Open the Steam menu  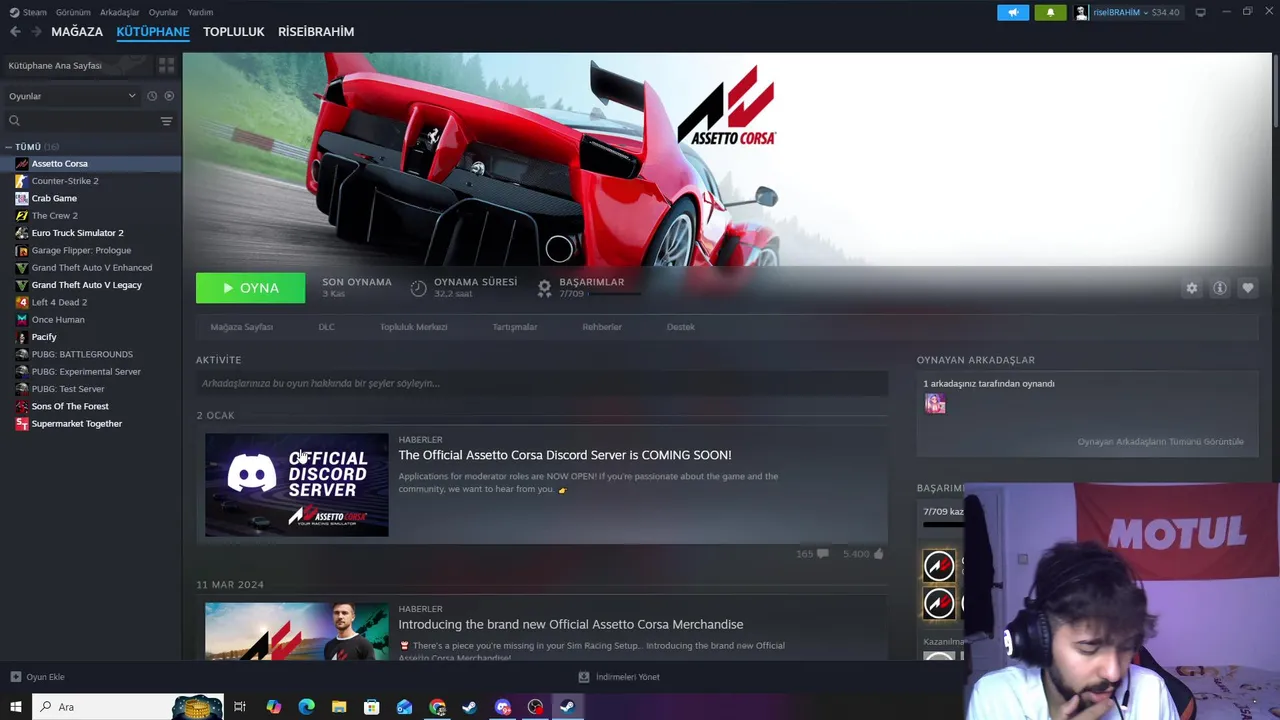[x=28, y=12]
